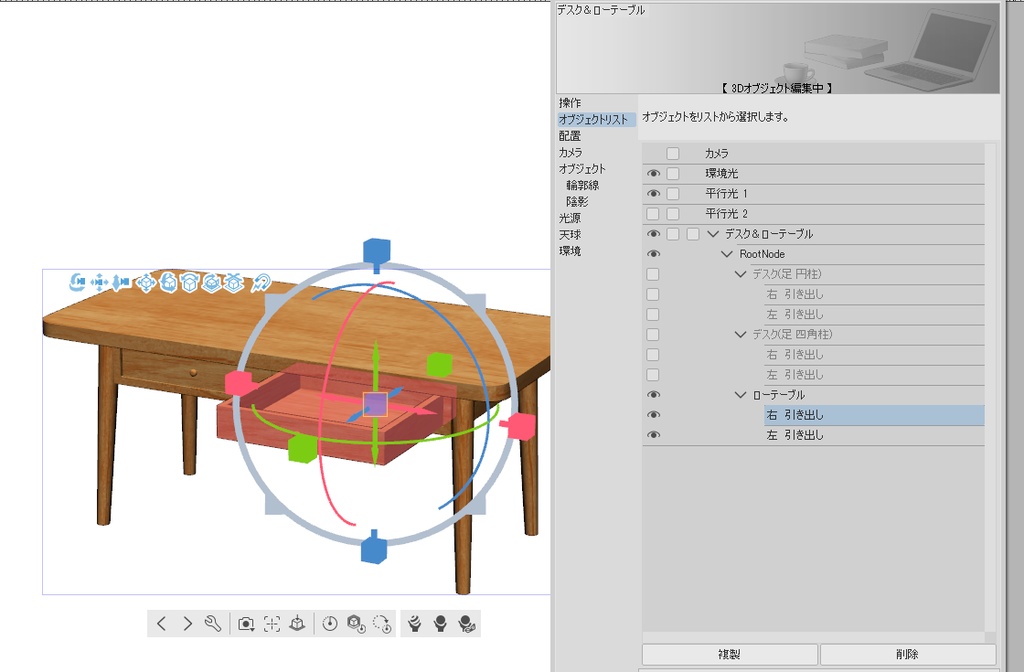The image size is (1024, 672).
Task: Toggle the lock checkbox for 平行光 1
Action: click(673, 194)
